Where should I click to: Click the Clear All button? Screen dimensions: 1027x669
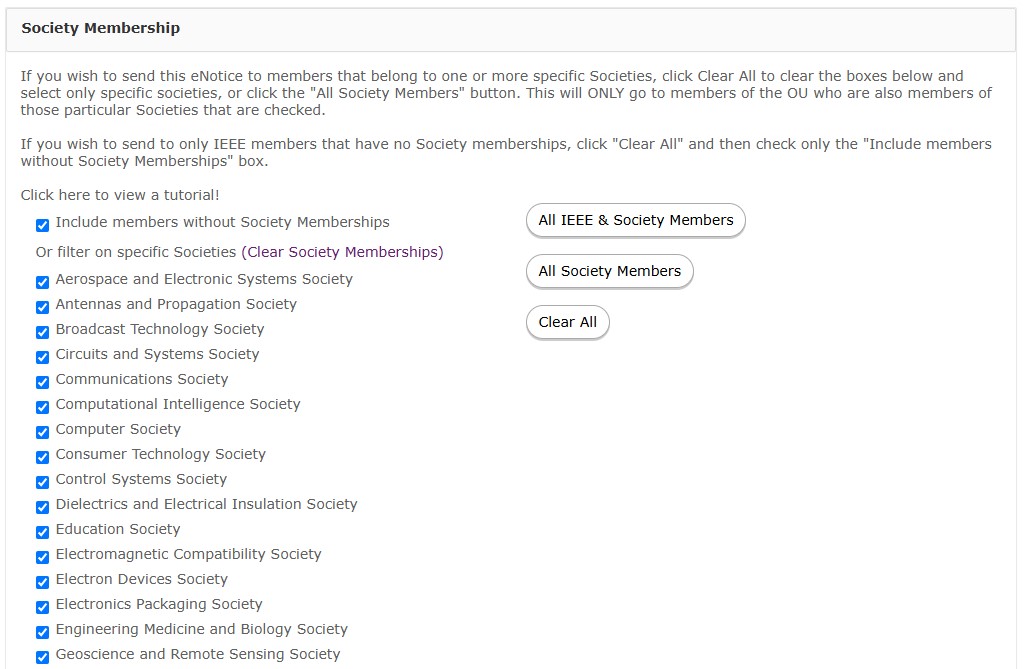pos(567,322)
